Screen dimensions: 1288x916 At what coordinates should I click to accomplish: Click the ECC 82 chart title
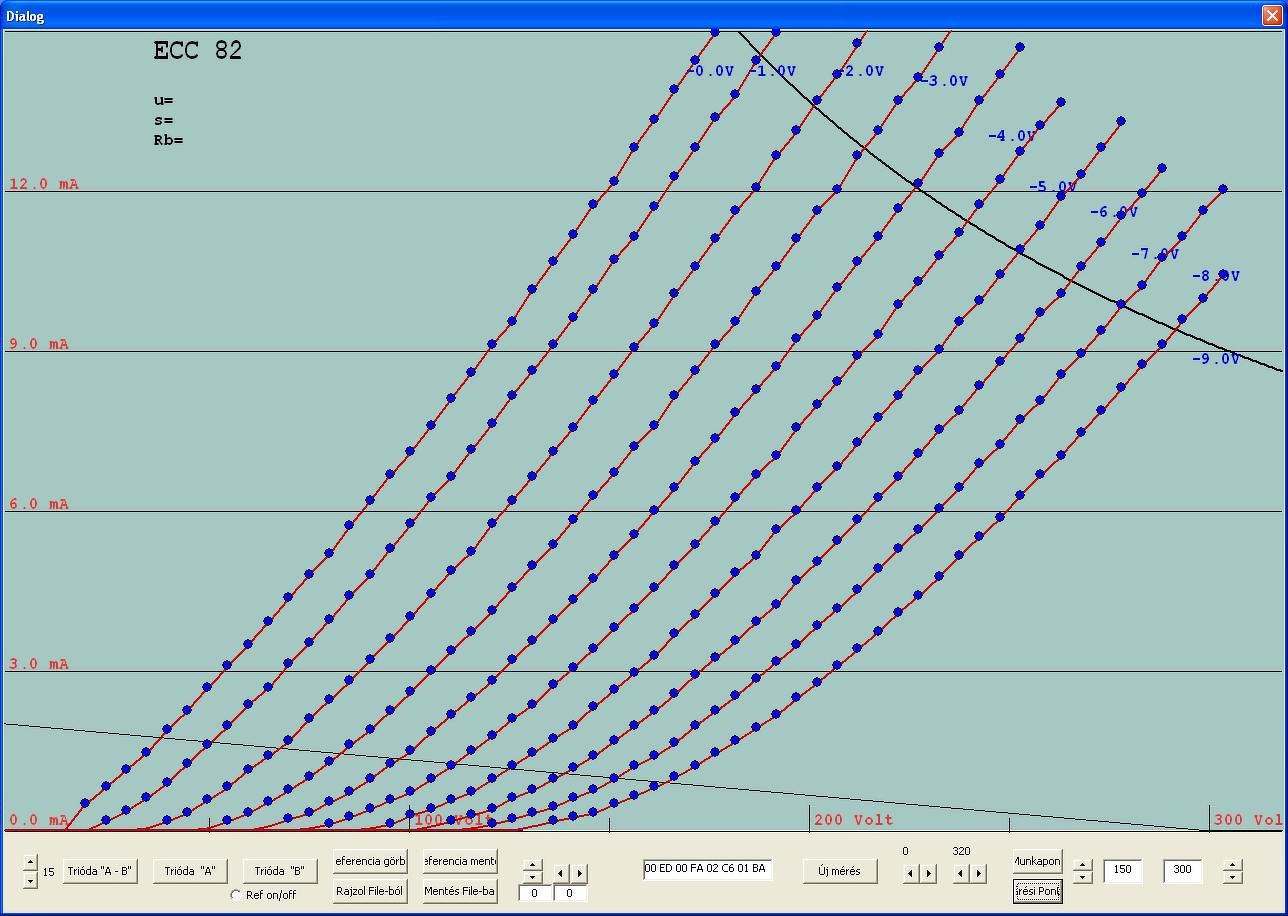198,51
